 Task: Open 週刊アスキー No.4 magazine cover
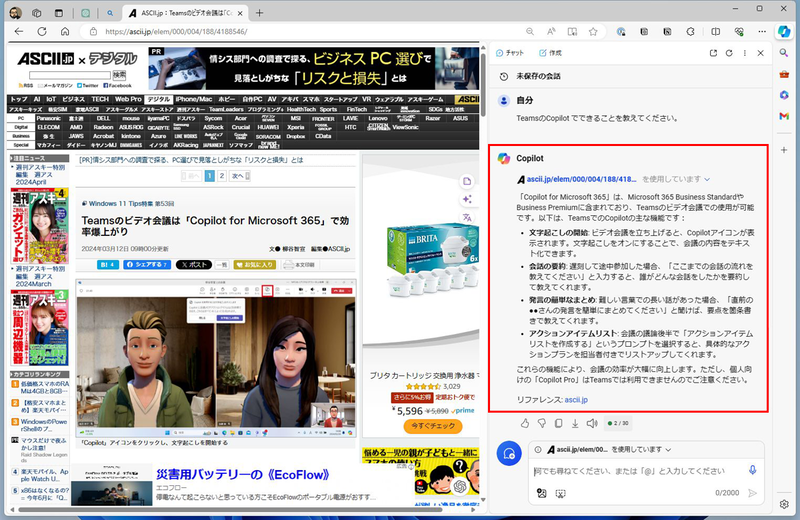tap(40, 226)
